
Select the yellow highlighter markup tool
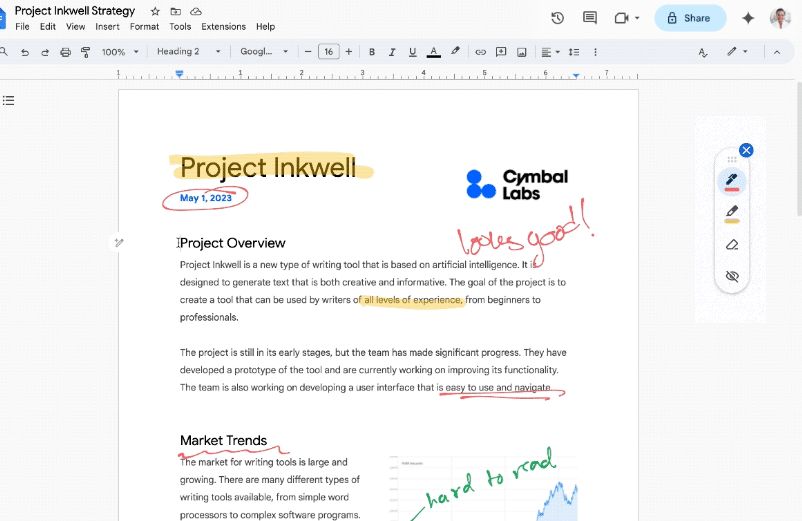pos(731,212)
